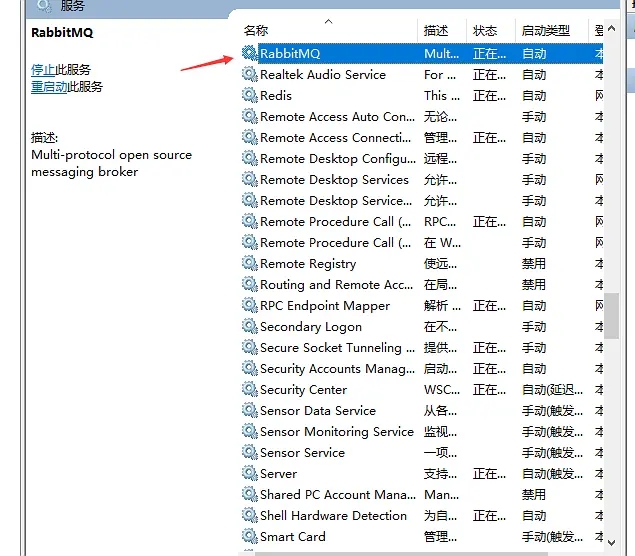The height and width of the screenshot is (556, 635).
Task: Select Sensor Data Service entry
Action: tap(318, 411)
